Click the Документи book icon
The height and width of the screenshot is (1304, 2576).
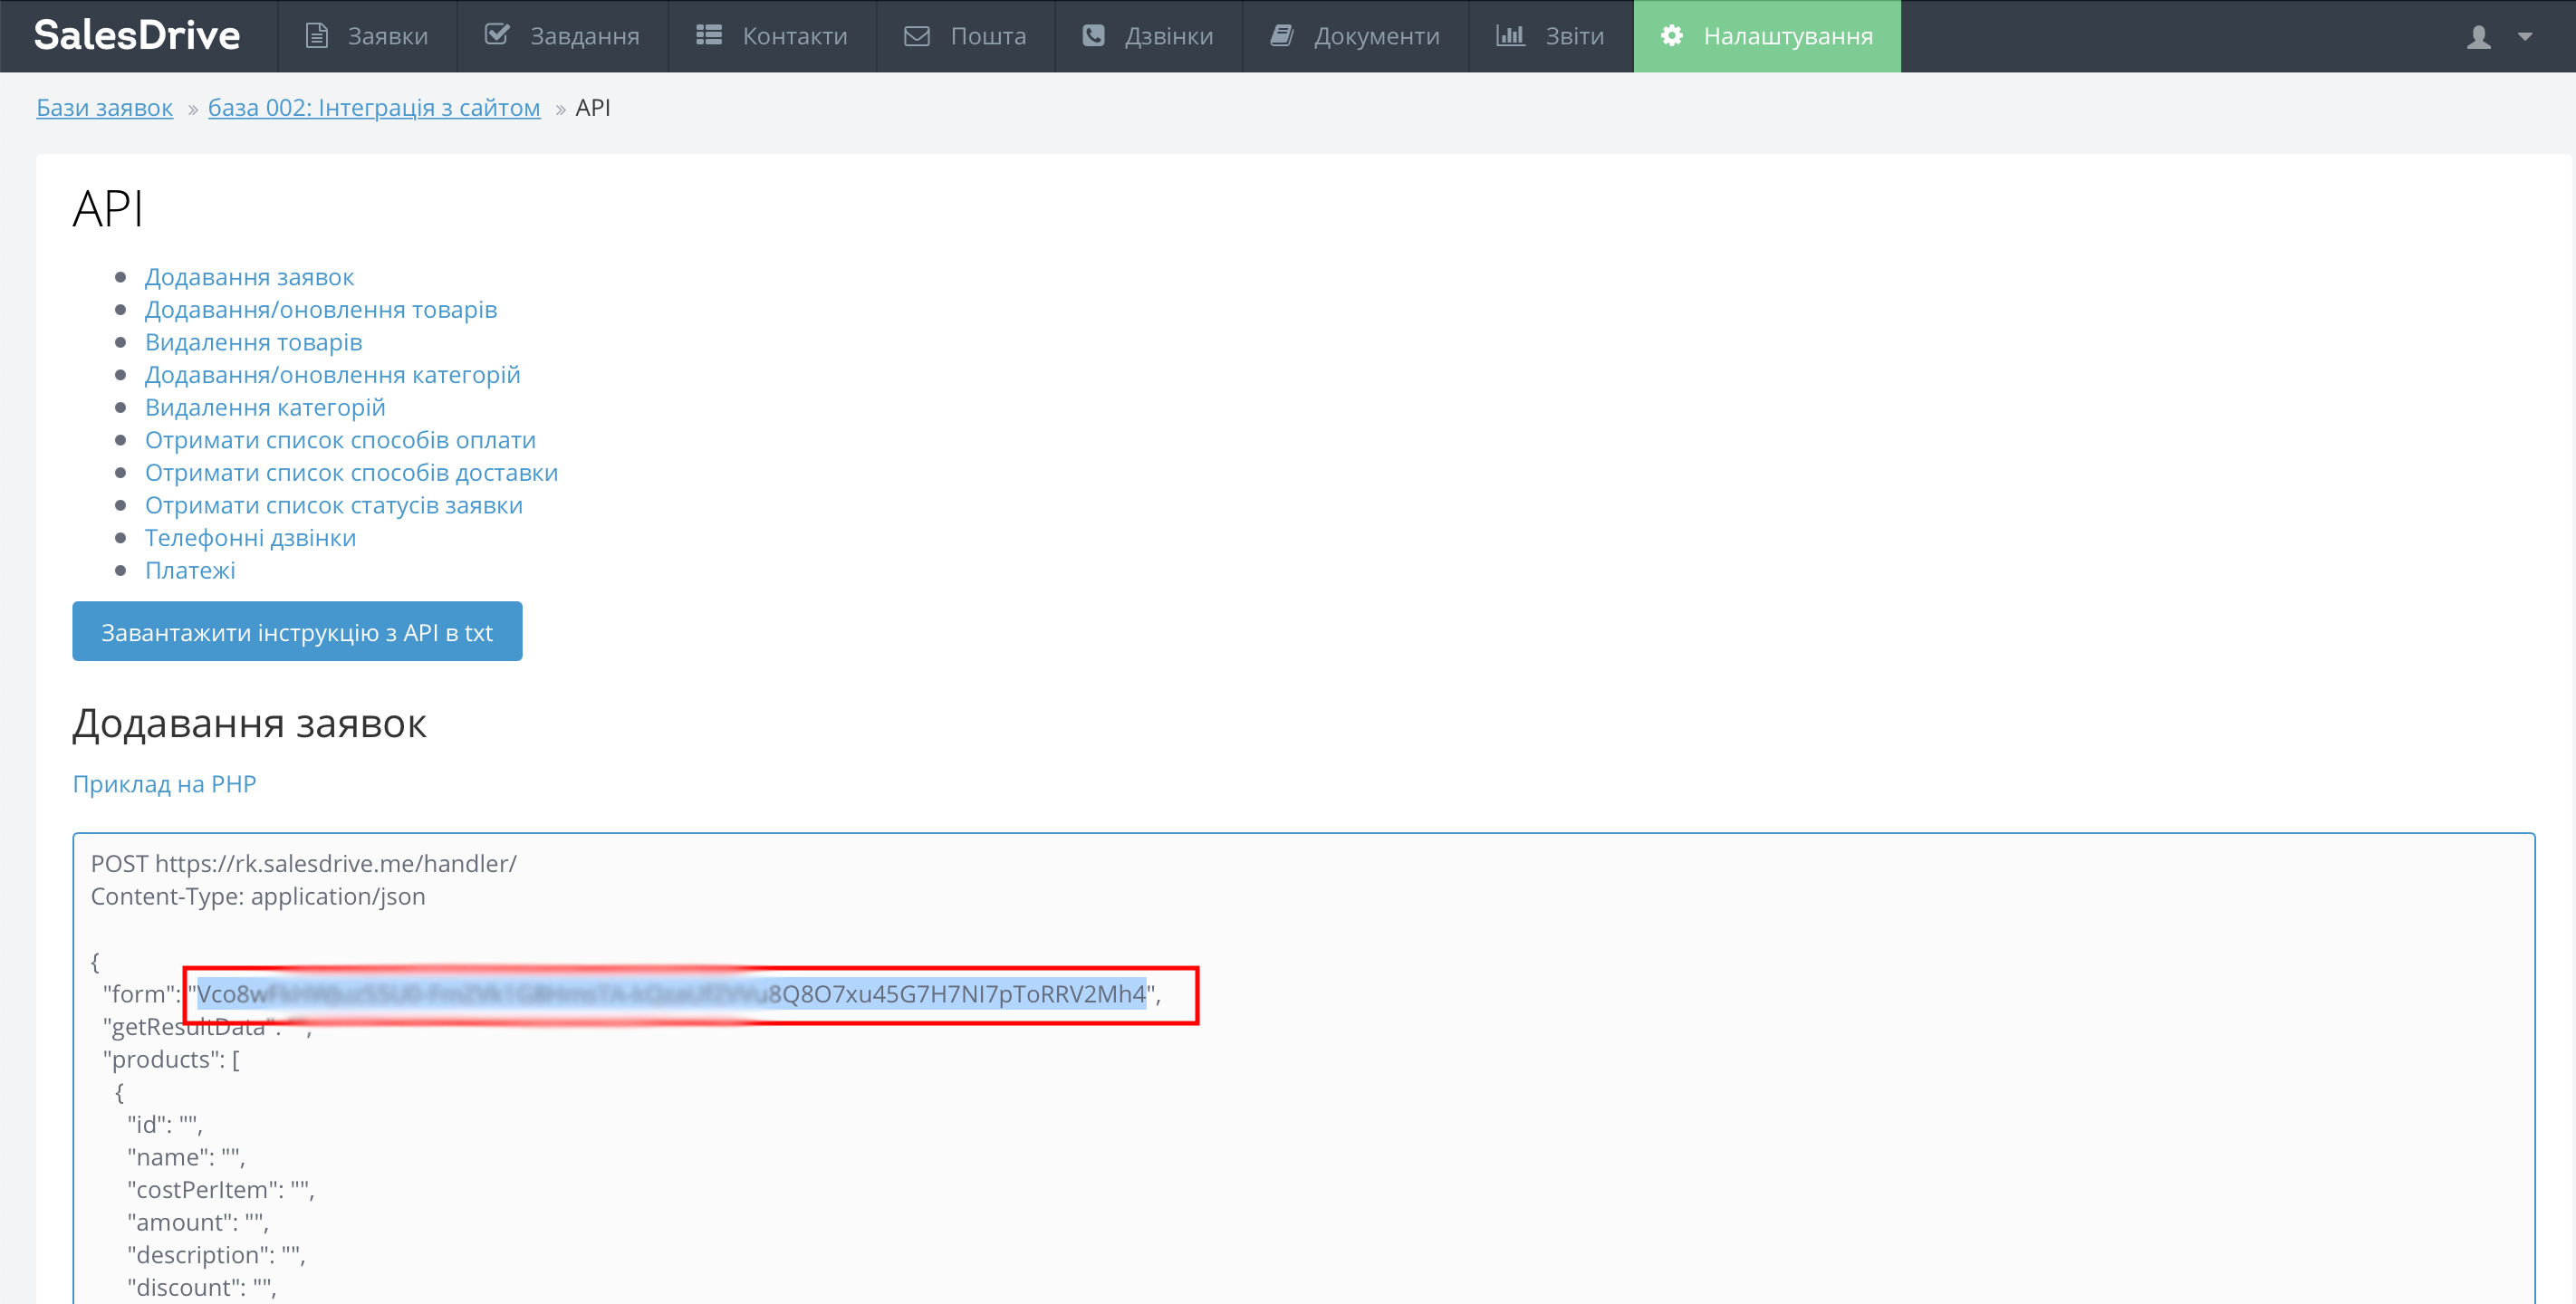click(x=1282, y=35)
